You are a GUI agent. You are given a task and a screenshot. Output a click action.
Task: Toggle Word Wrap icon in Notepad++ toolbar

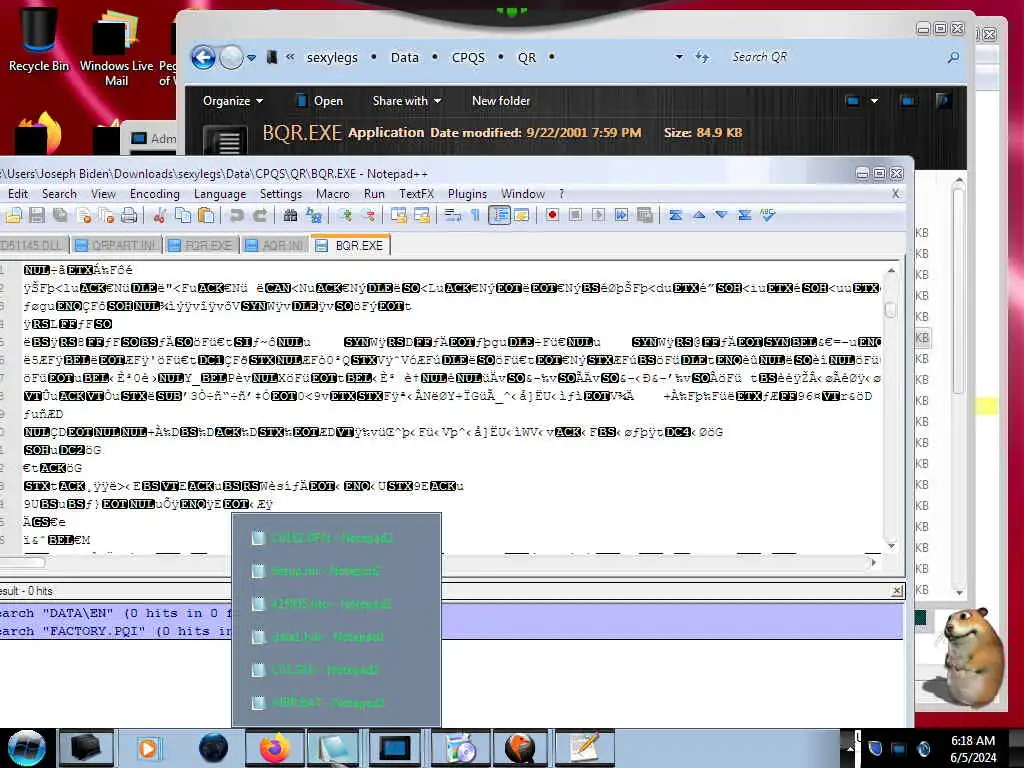[453, 215]
